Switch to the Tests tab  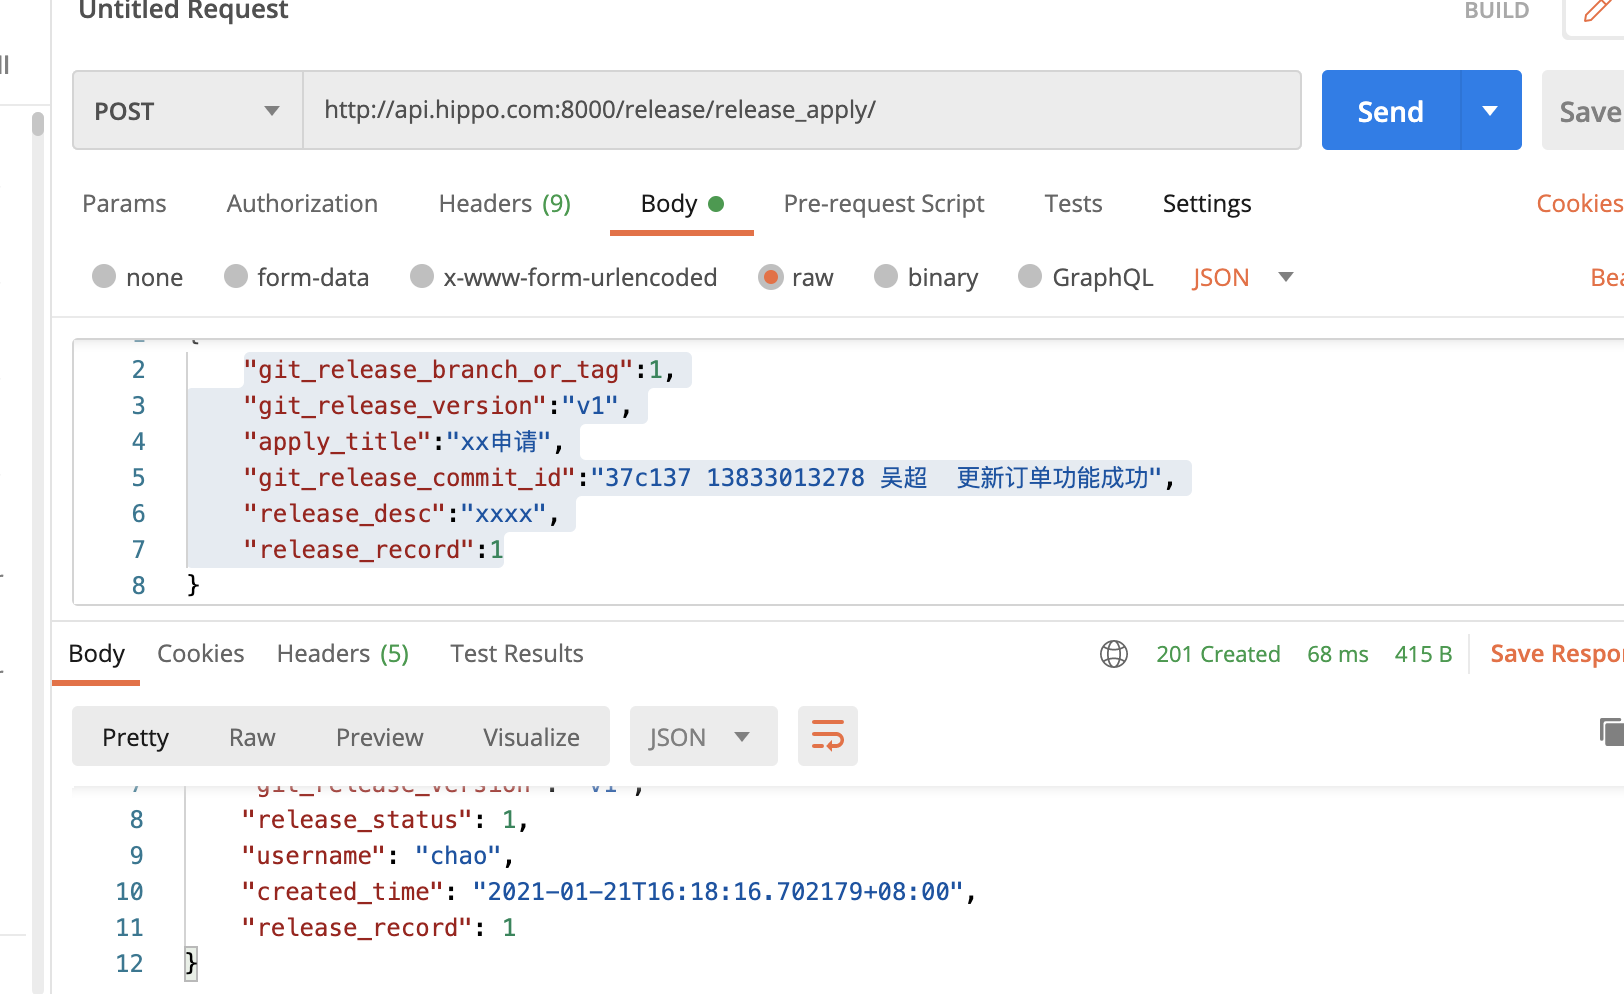[1073, 204]
